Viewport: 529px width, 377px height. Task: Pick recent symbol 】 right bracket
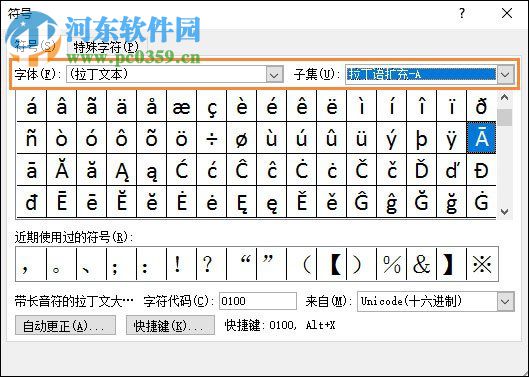coord(451,264)
